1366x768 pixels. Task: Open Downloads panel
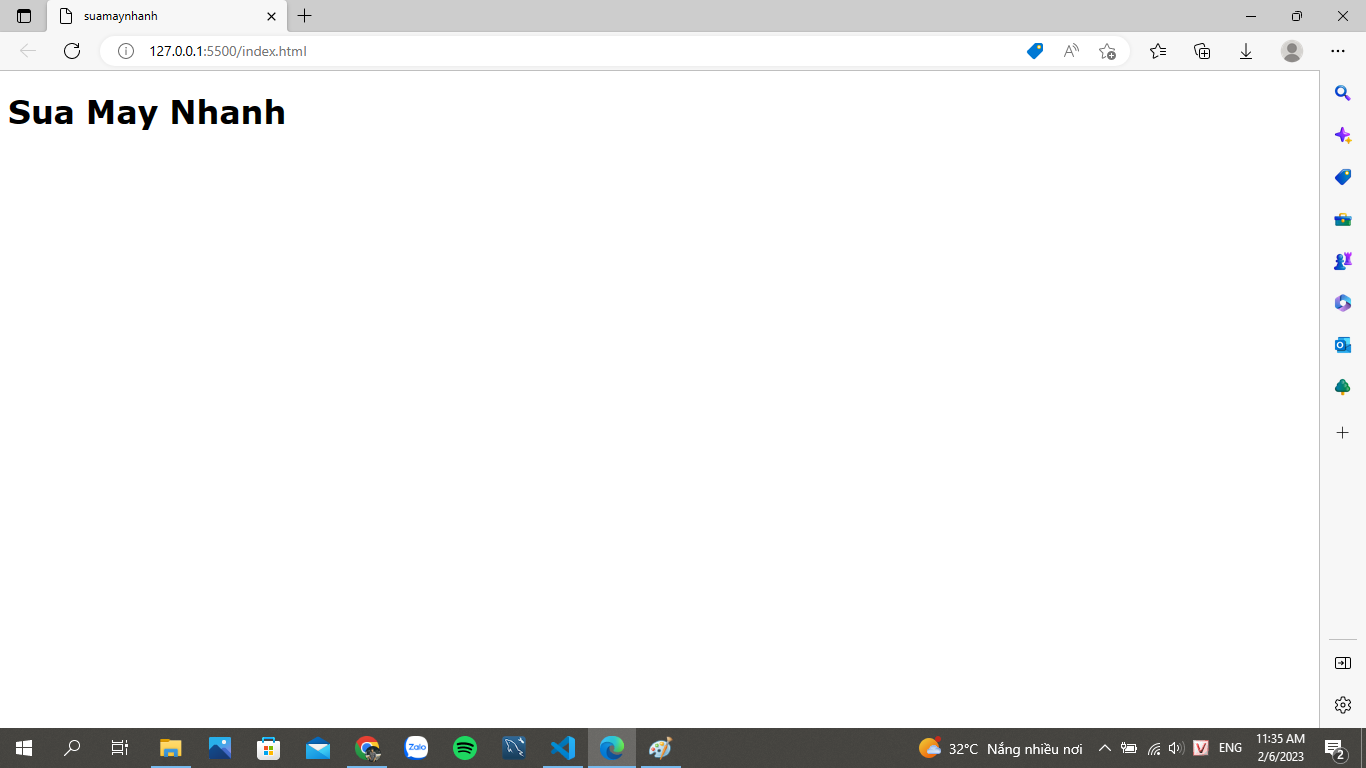(x=1246, y=51)
